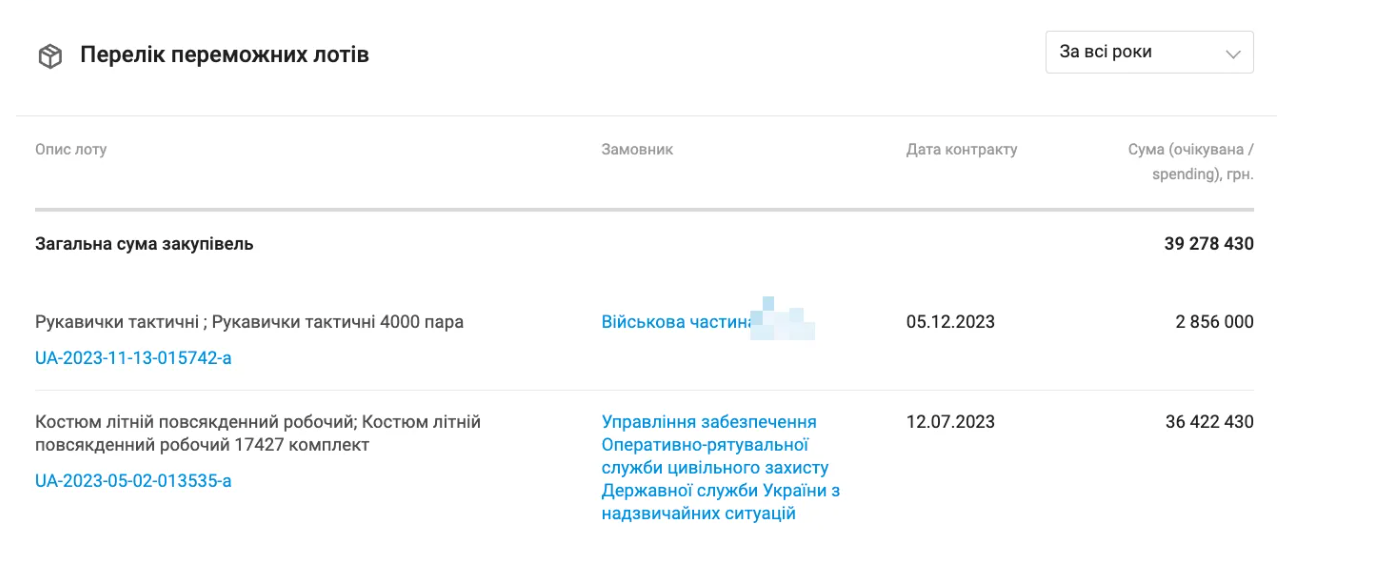Select the 'Перелік переможних лотів' heading
The height and width of the screenshot is (586, 1392).
click(225, 55)
